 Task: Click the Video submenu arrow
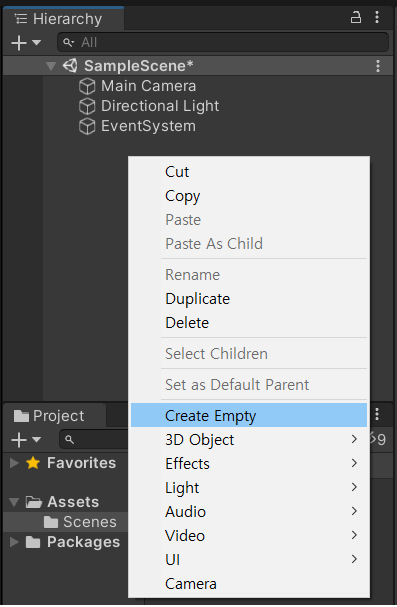tap(354, 535)
